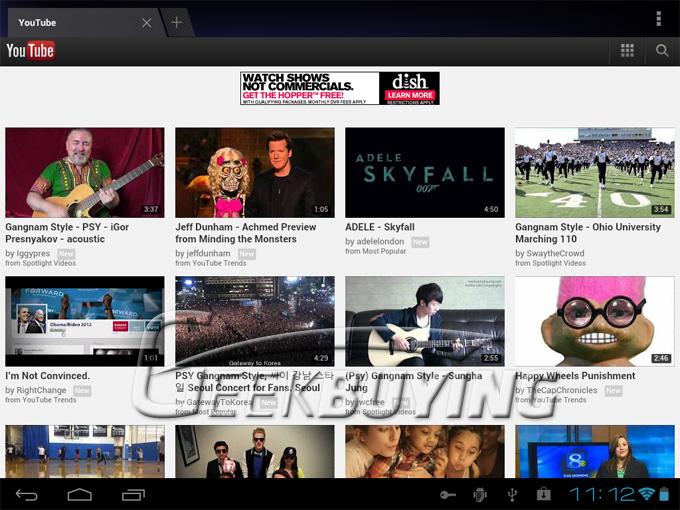The height and width of the screenshot is (510, 680).
Task: Open the browser overflow menu (three dots)
Action: coord(658,19)
